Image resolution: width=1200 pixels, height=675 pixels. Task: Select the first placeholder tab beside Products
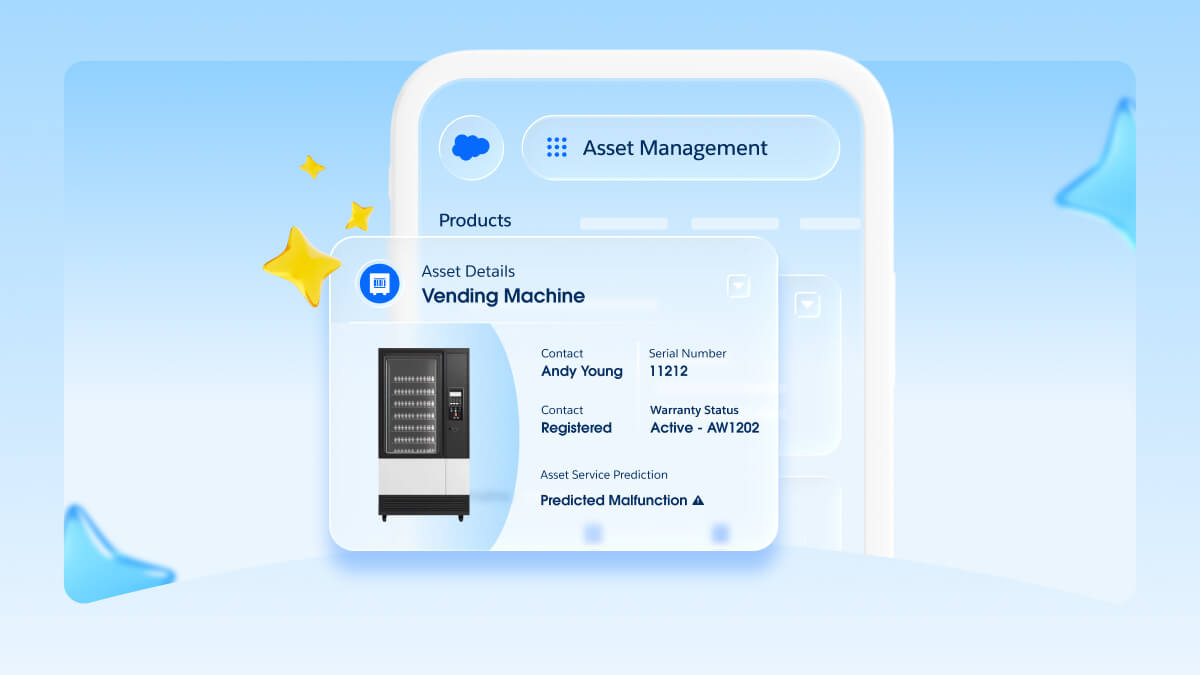623,223
